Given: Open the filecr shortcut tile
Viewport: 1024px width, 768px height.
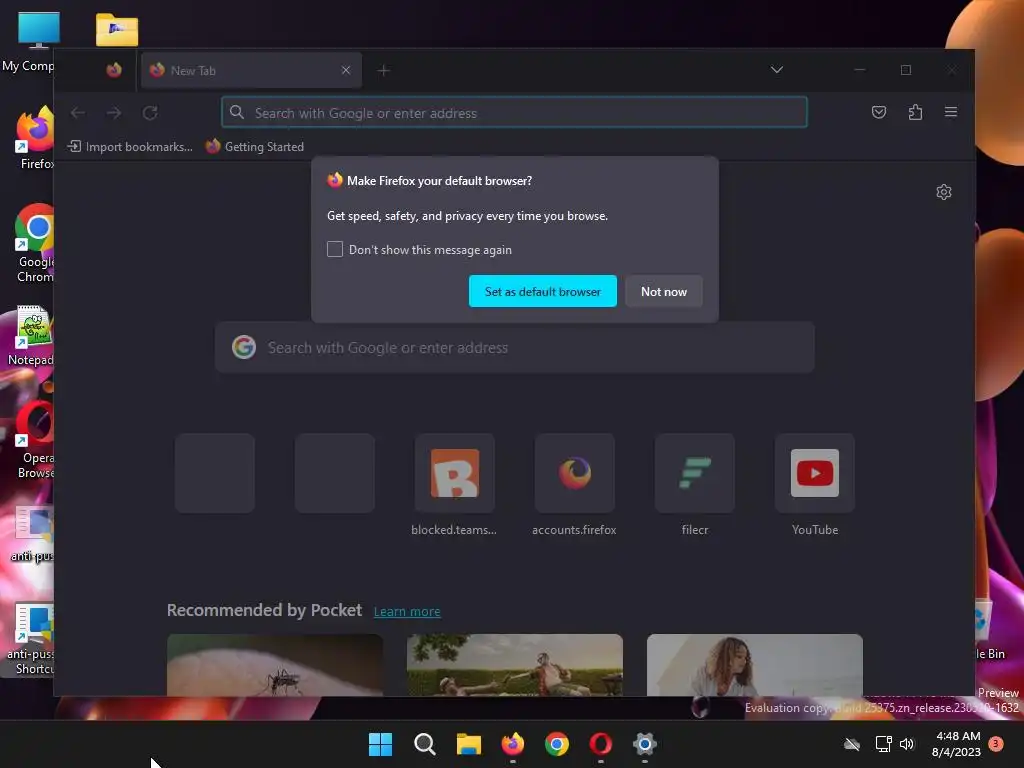Looking at the screenshot, I should (x=695, y=473).
